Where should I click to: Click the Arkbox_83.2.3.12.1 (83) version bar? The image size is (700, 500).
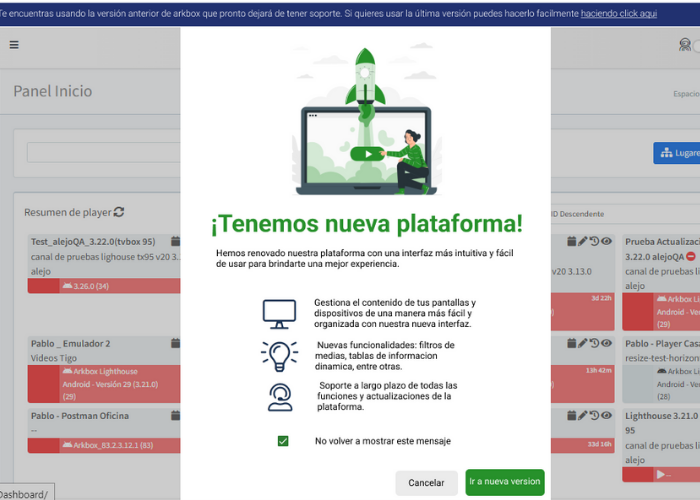pos(104,445)
